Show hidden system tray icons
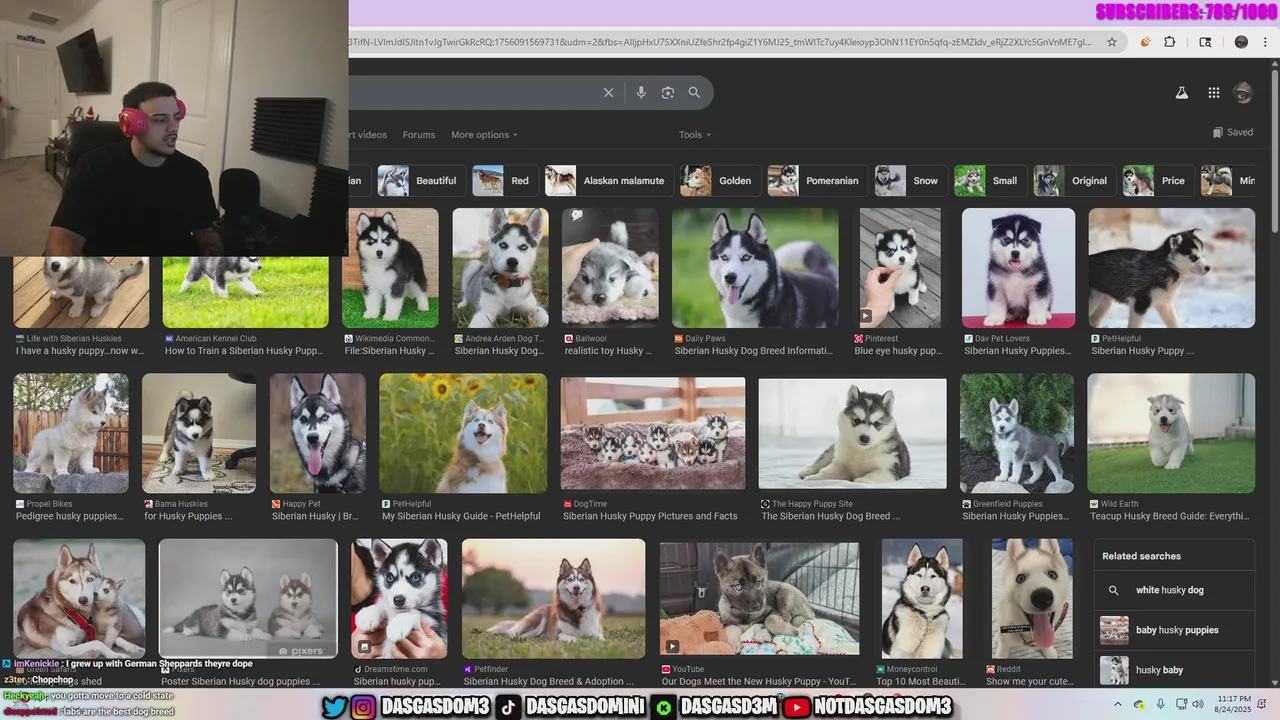This screenshot has width=1280, height=720. [x=1118, y=704]
